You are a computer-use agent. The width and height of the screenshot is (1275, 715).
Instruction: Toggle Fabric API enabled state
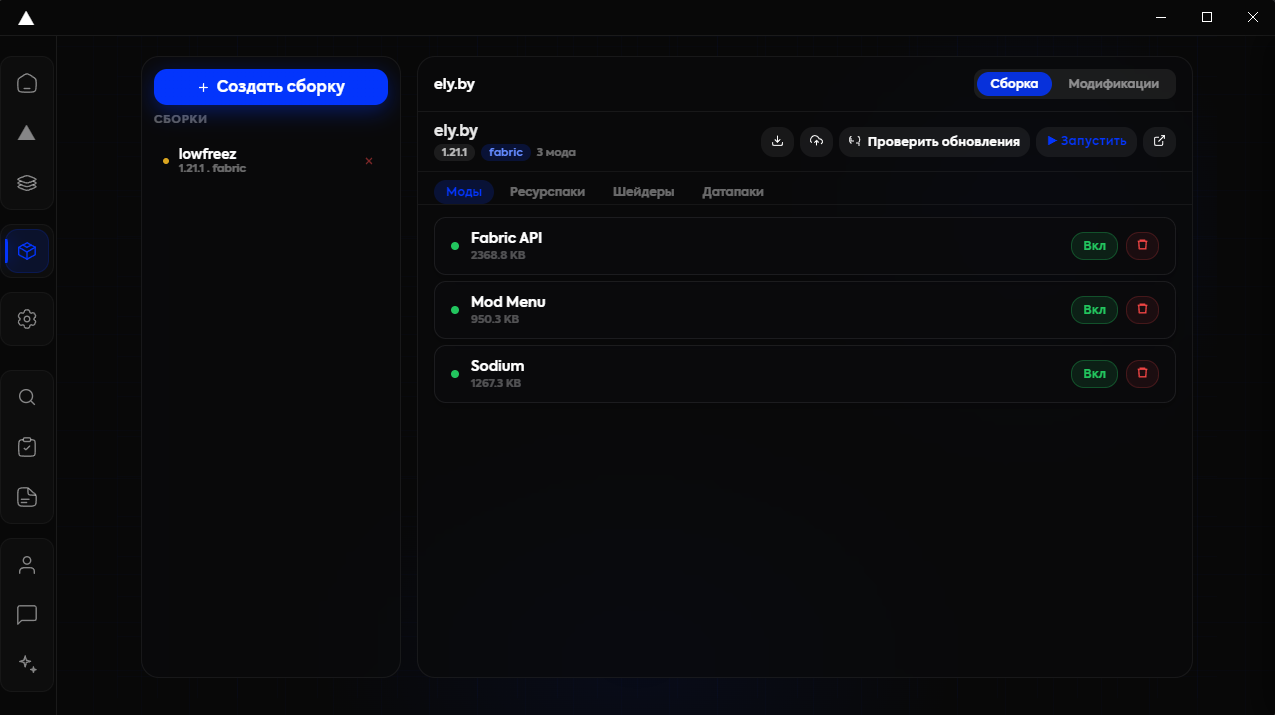pyautogui.click(x=1094, y=246)
